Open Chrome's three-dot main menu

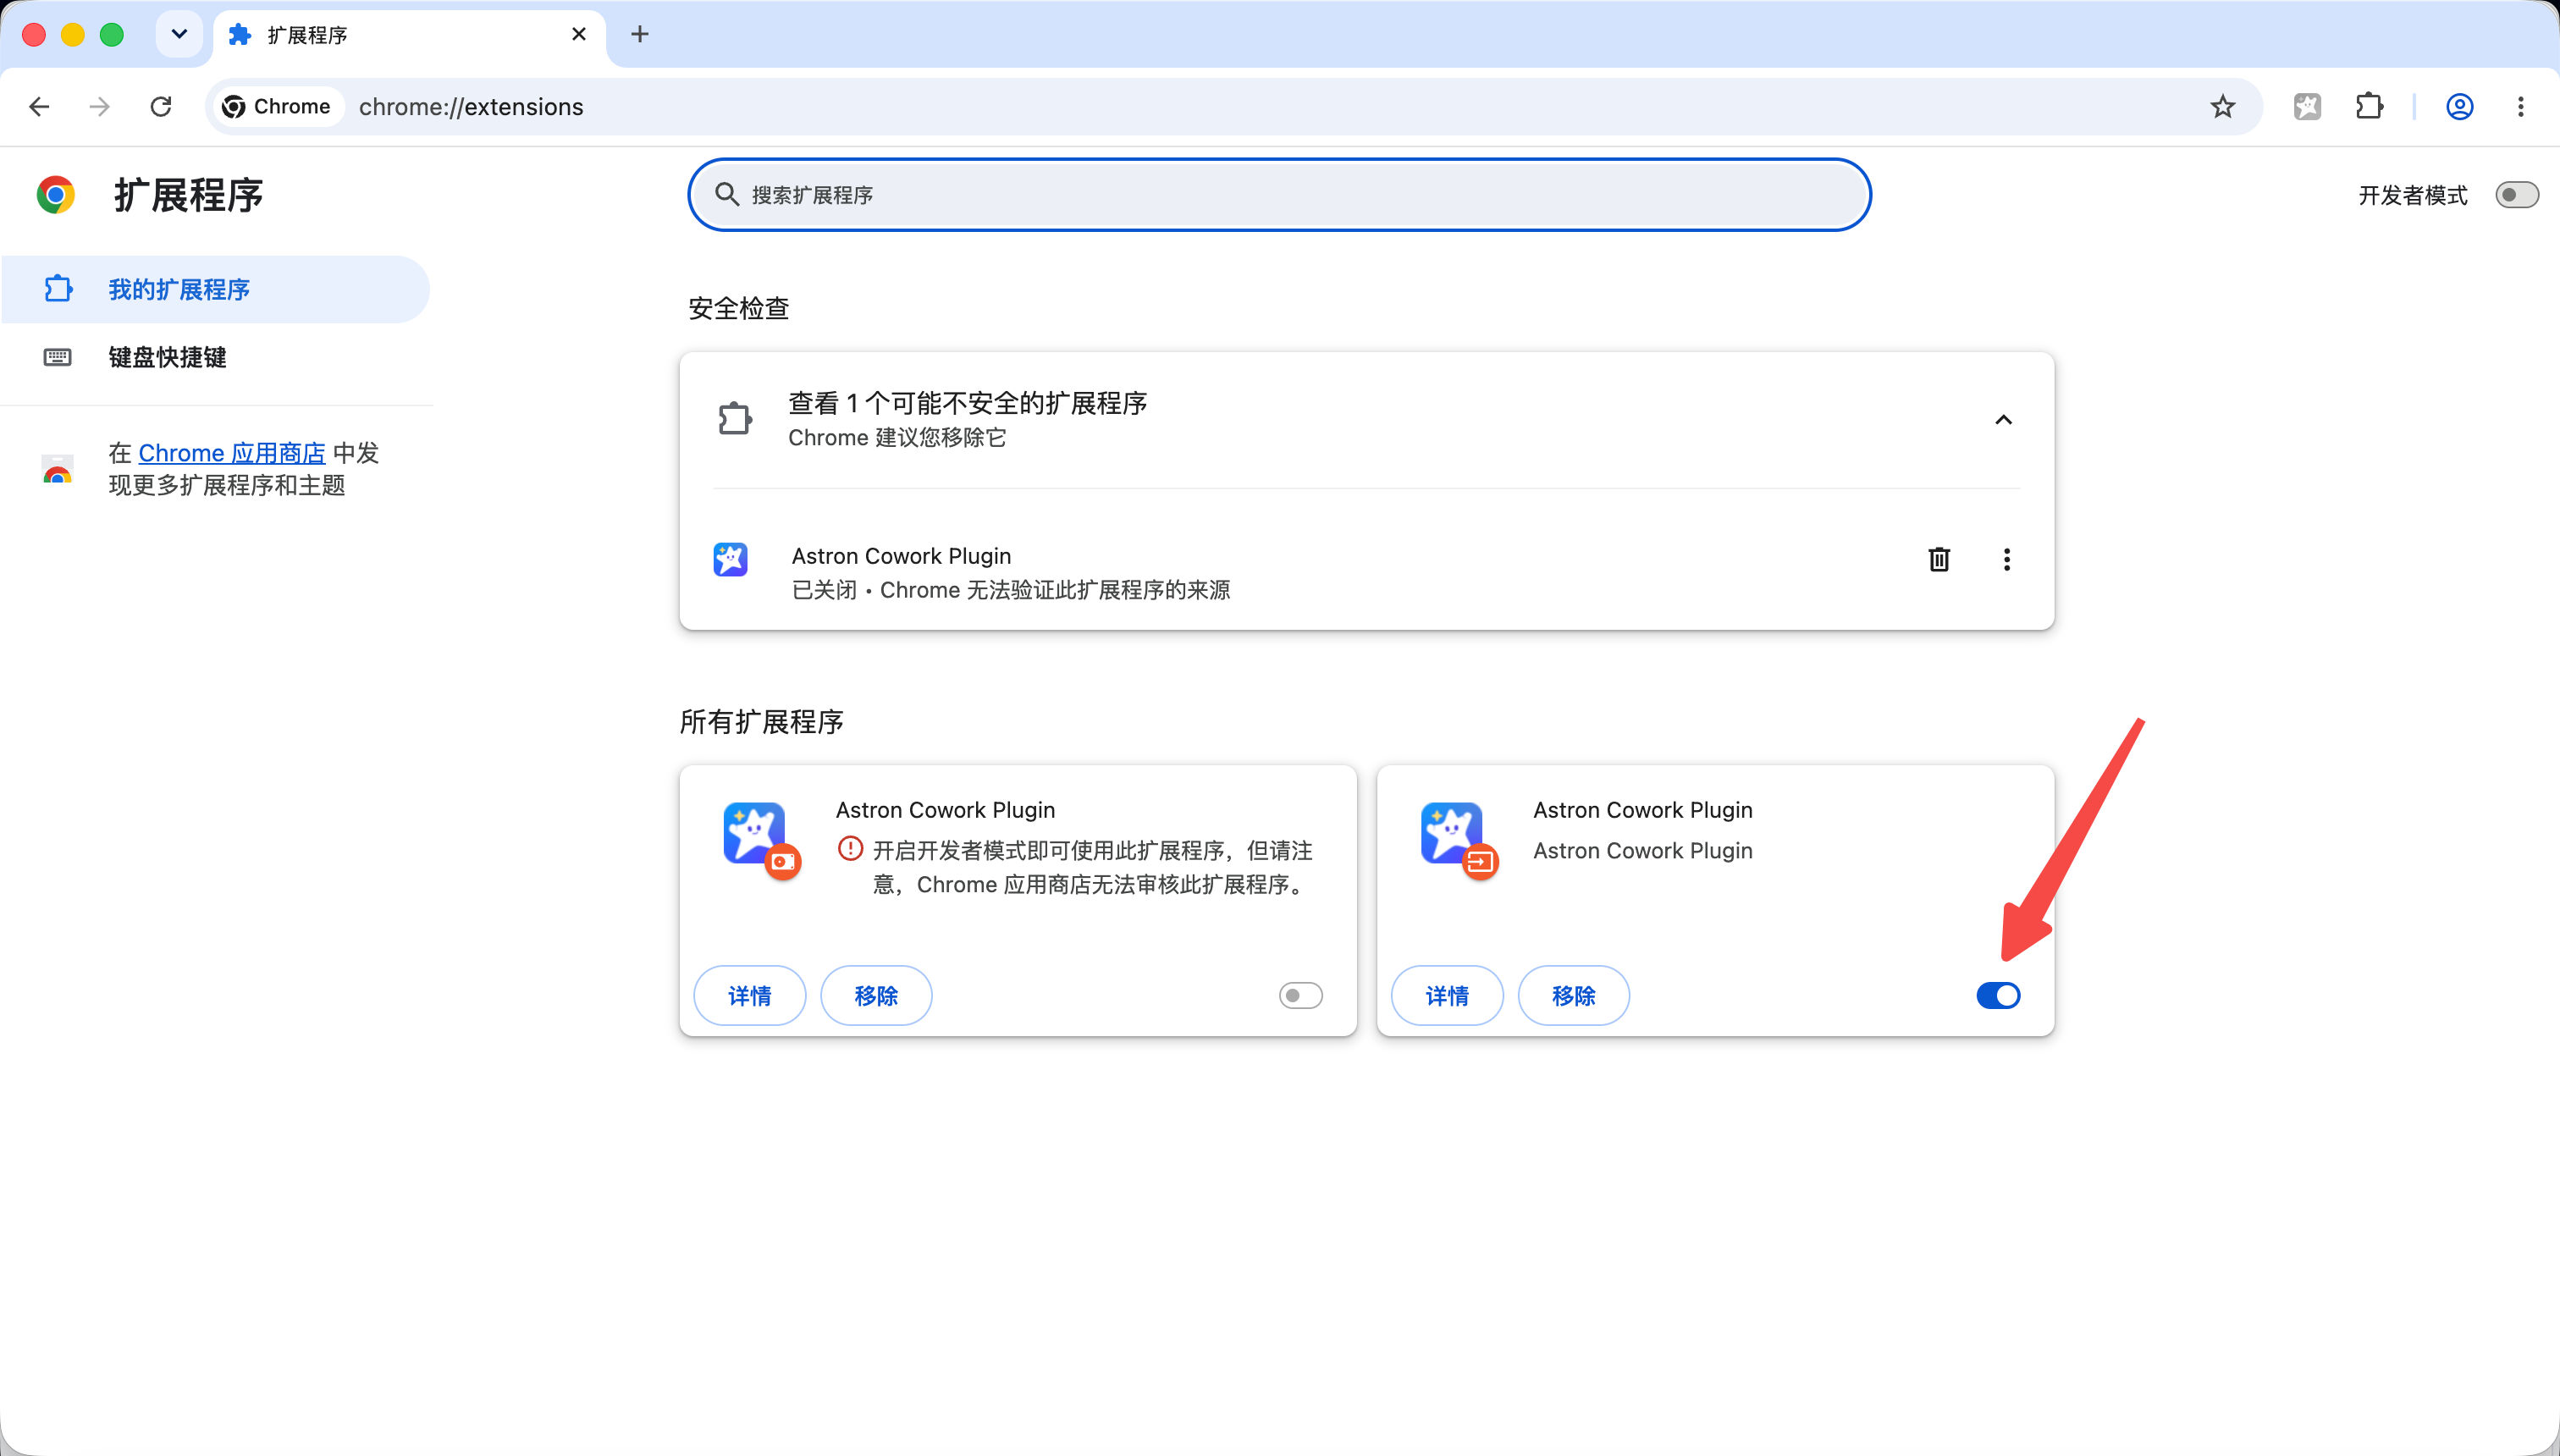[2520, 106]
